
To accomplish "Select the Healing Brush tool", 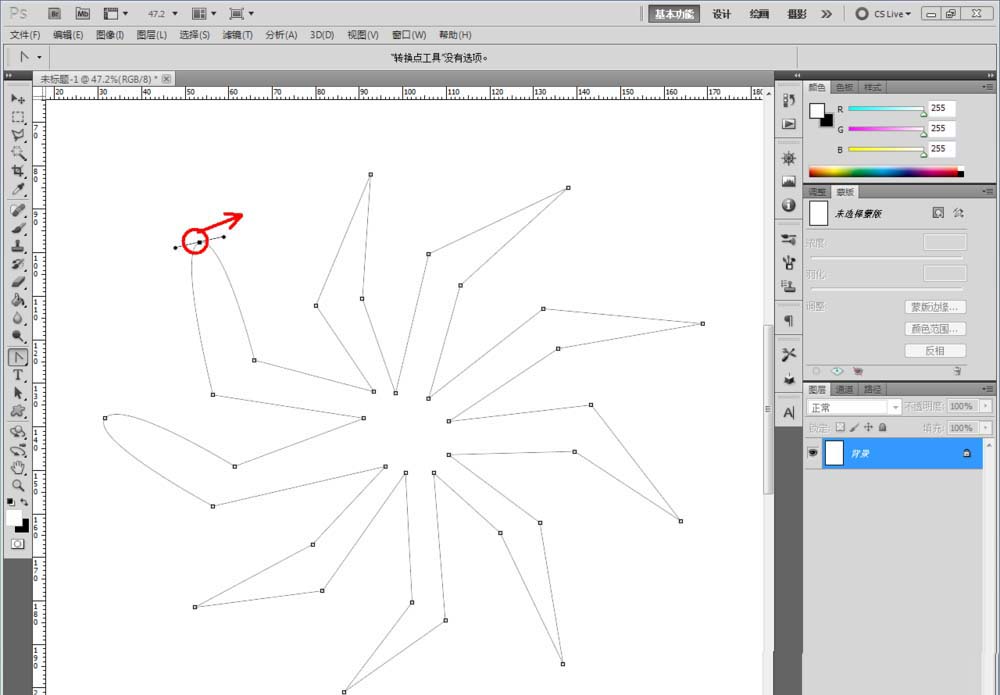I will (x=18, y=210).
